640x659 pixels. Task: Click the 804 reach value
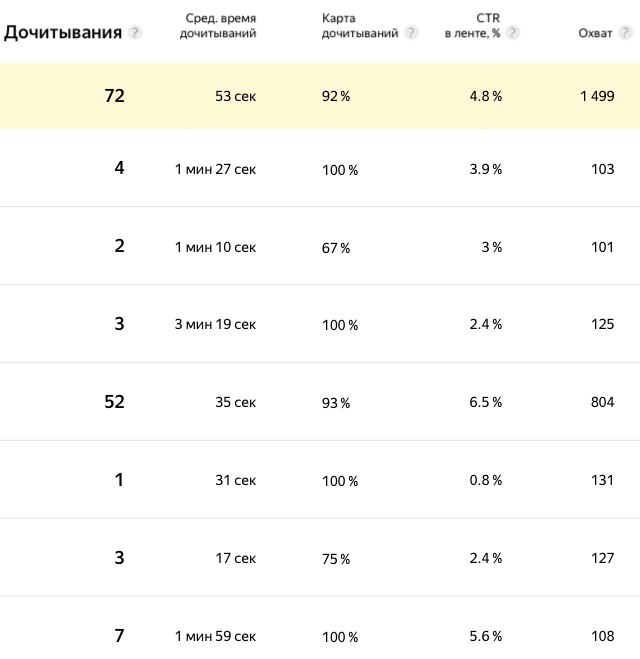[x=602, y=402]
